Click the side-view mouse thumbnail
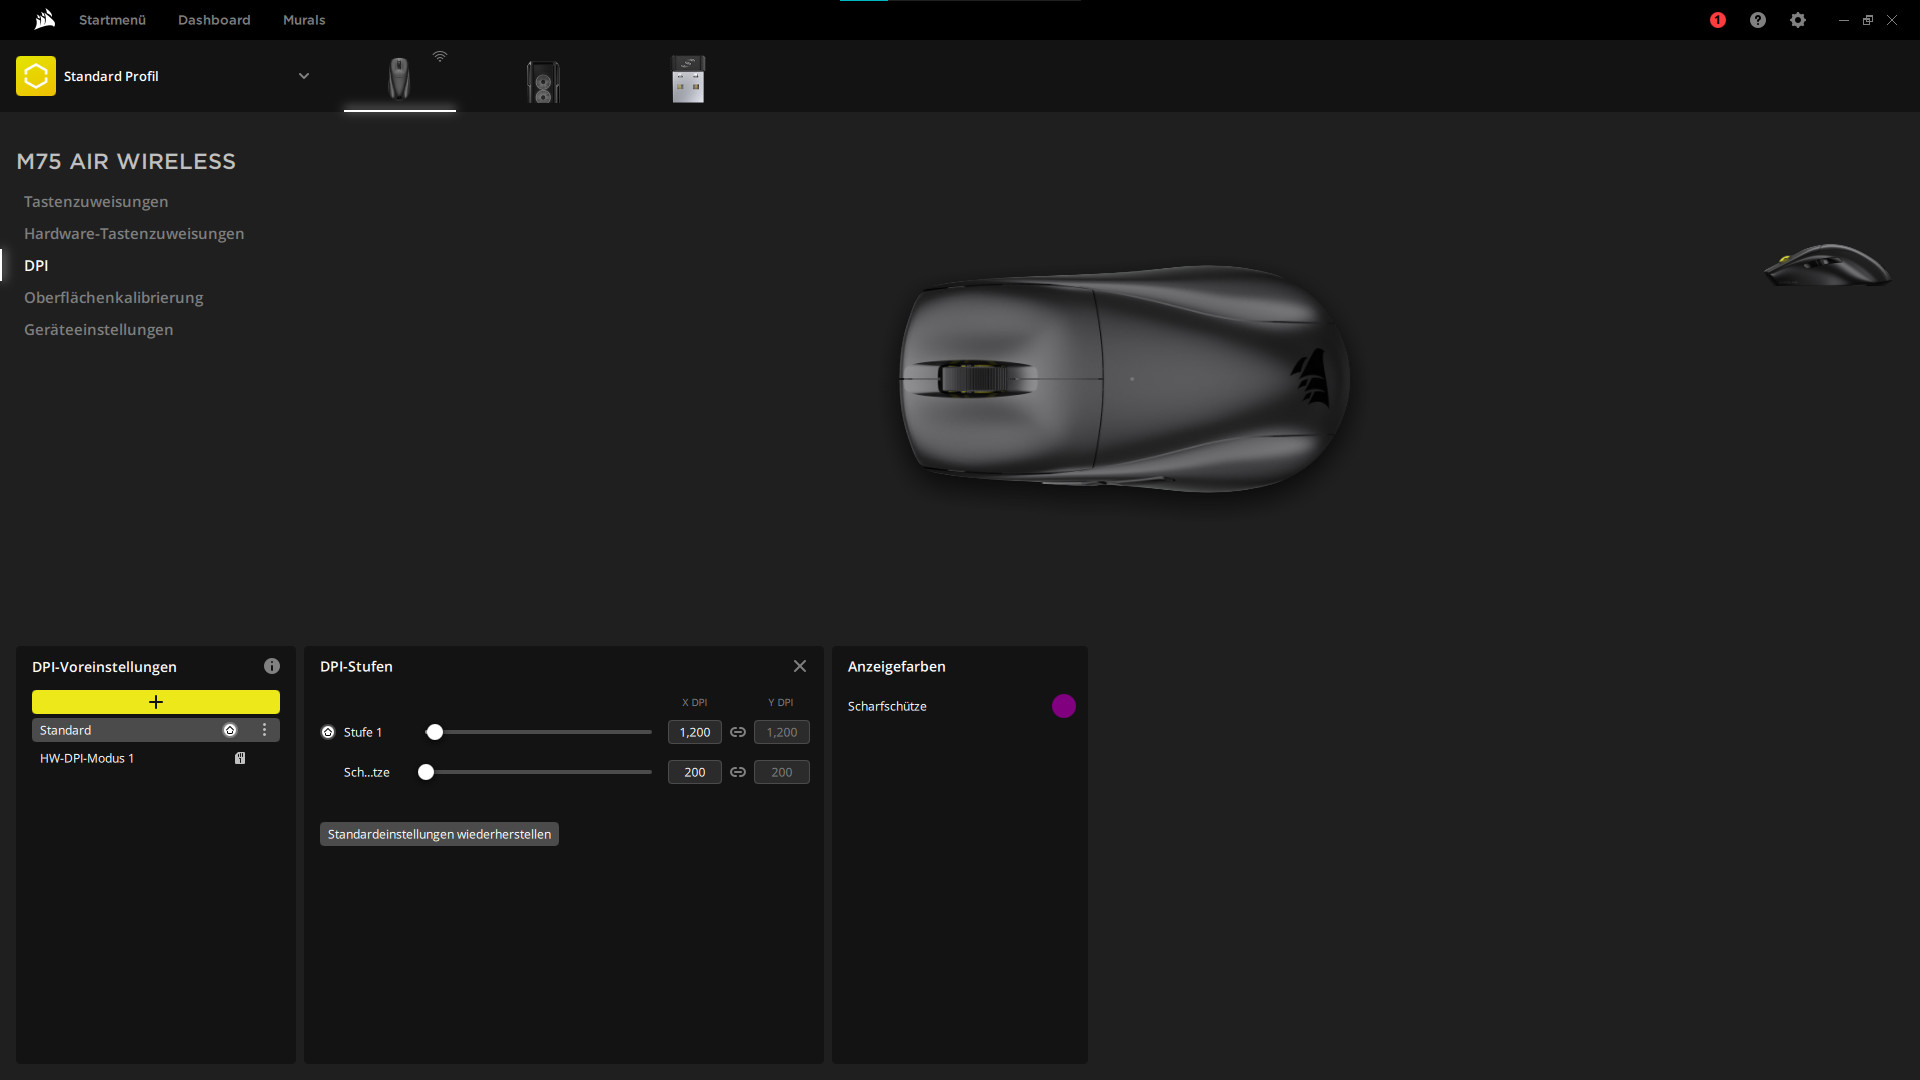 (1827, 266)
